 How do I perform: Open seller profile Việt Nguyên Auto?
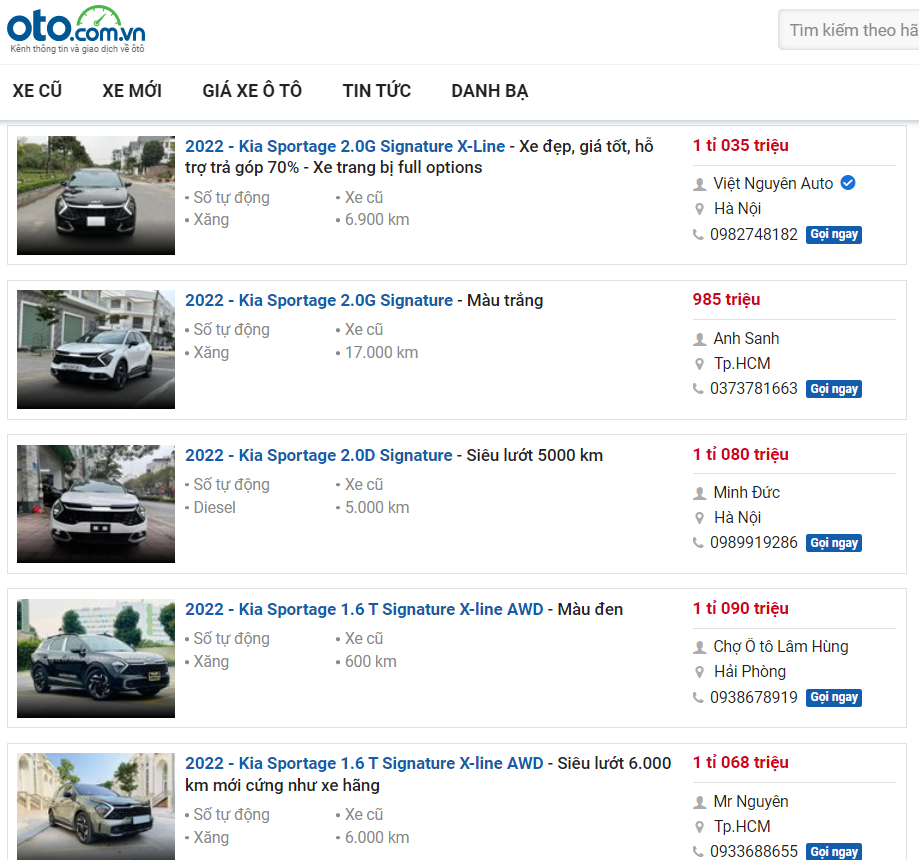coord(773,183)
